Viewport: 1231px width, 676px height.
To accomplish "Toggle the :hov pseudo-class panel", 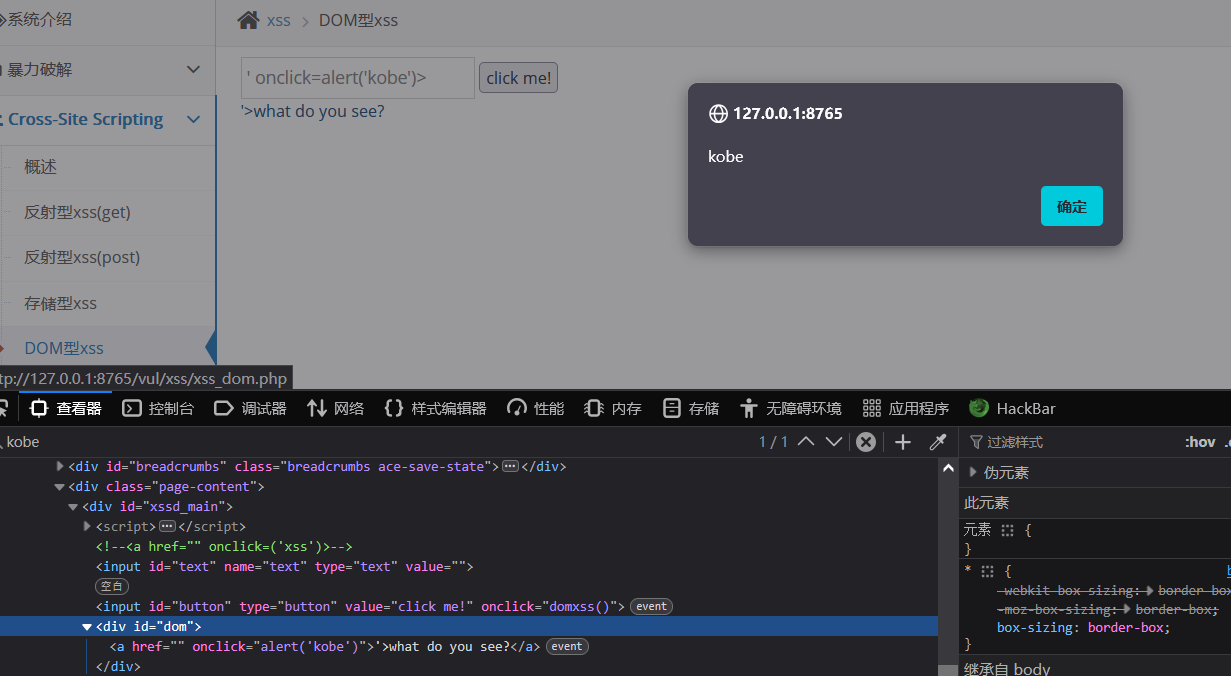I will (x=1200, y=442).
